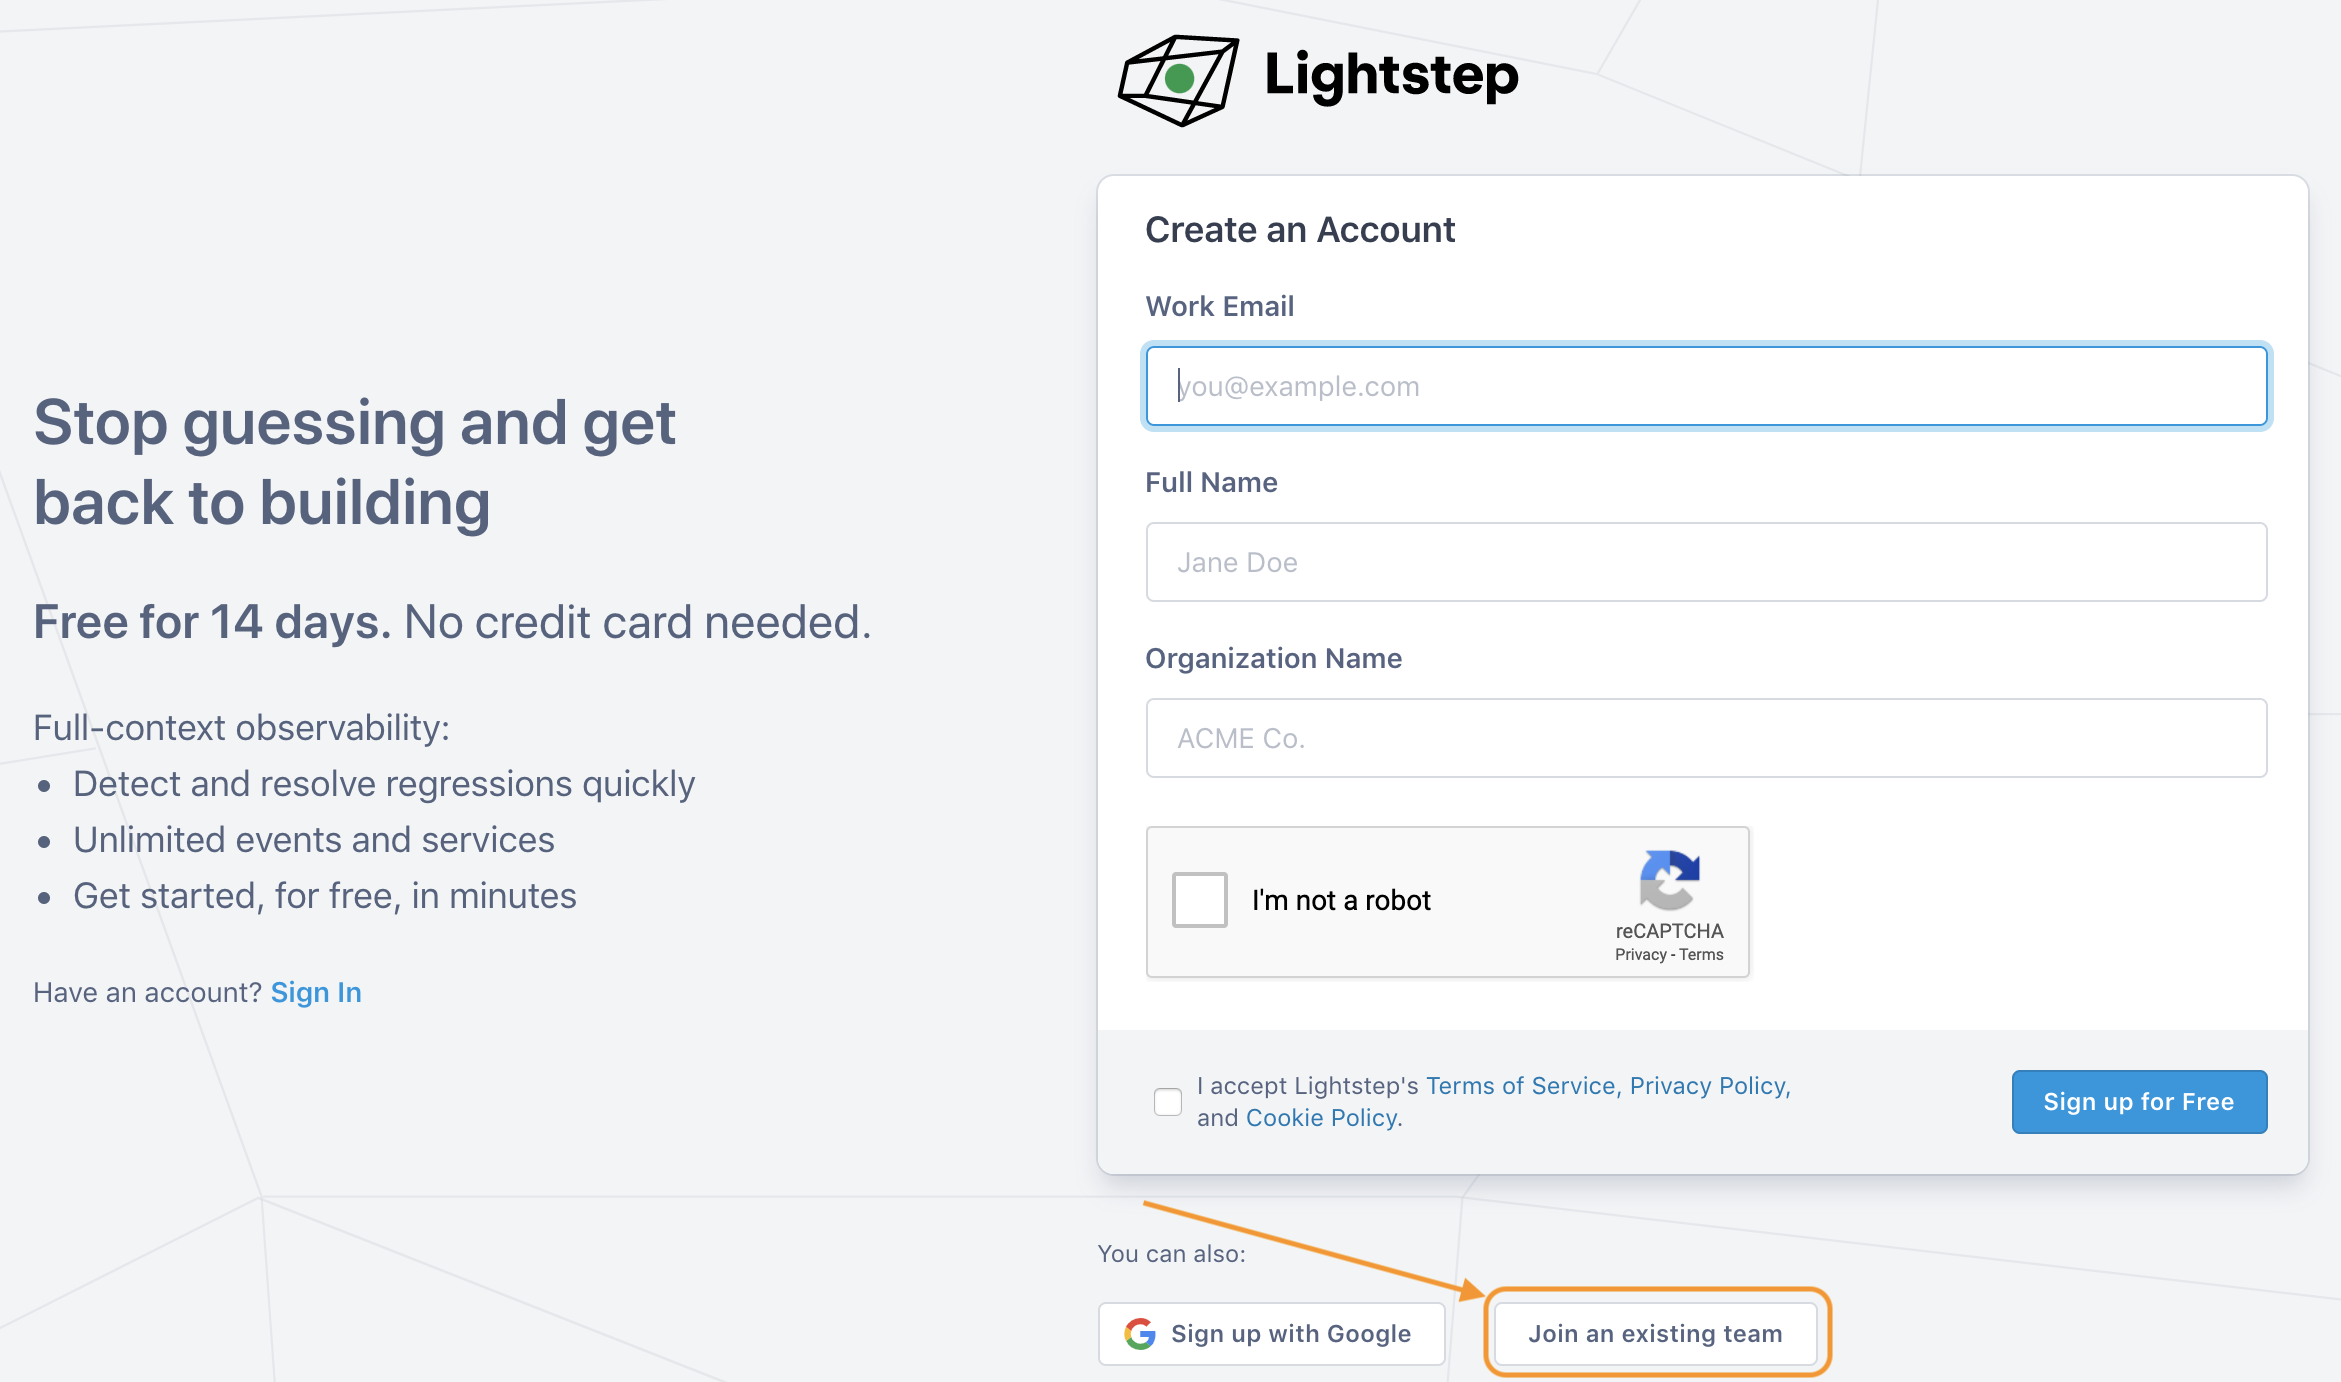Open reCAPTCHA Privacy link
This screenshot has height=1382, width=2341.
(1640, 955)
